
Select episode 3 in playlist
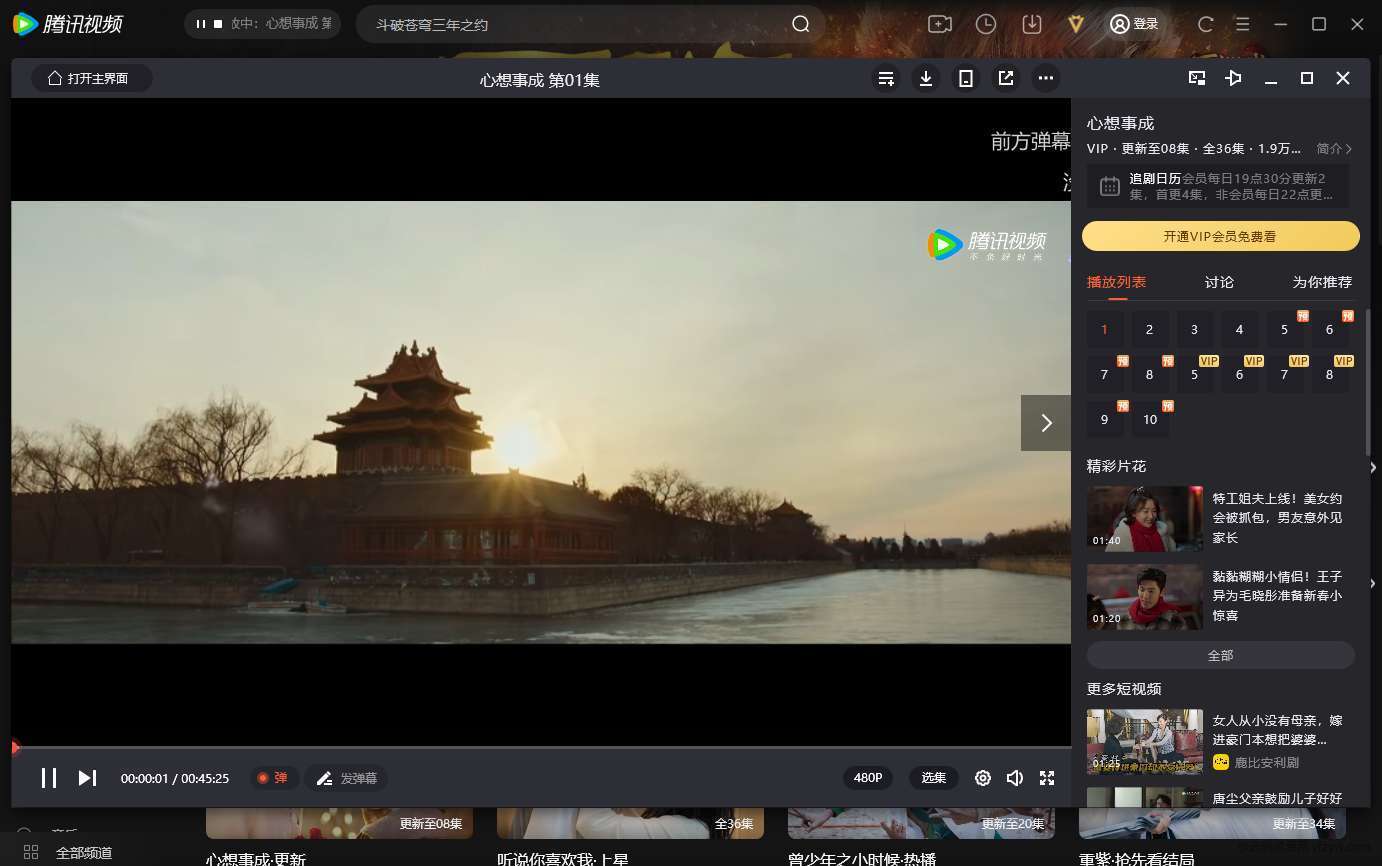click(1194, 329)
